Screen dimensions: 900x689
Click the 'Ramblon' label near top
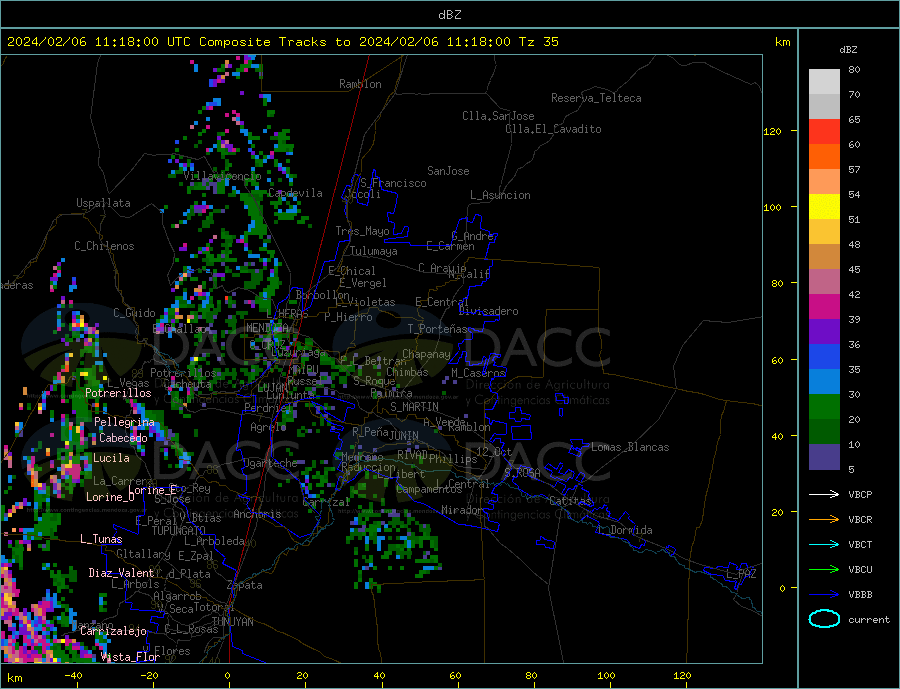point(360,84)
